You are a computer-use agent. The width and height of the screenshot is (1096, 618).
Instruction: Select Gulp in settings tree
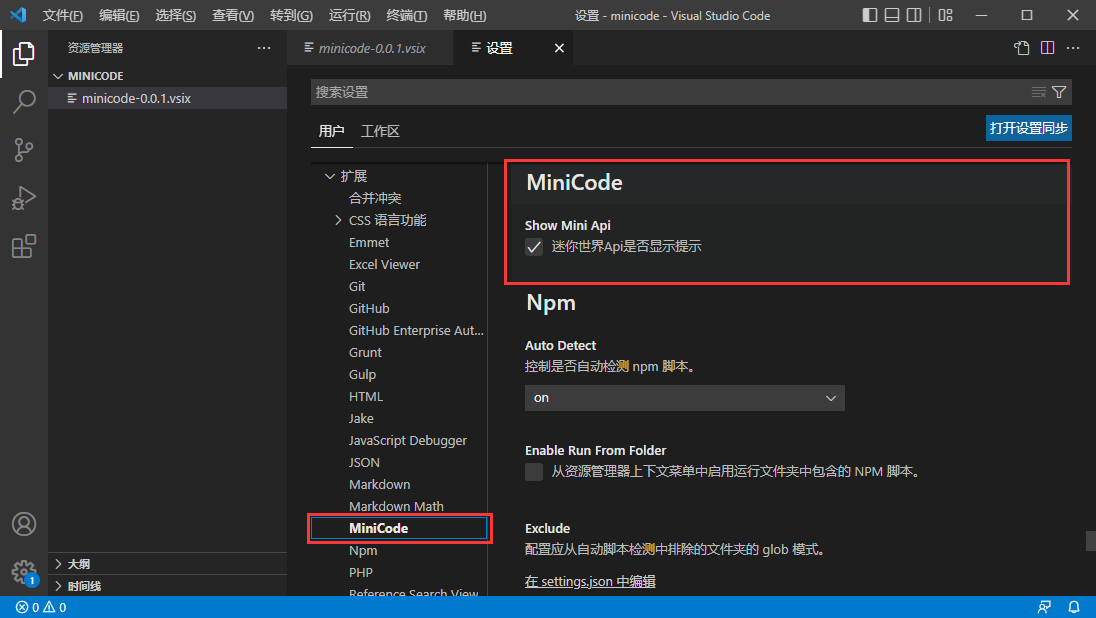pyautogui.click(x=362, y=375)
